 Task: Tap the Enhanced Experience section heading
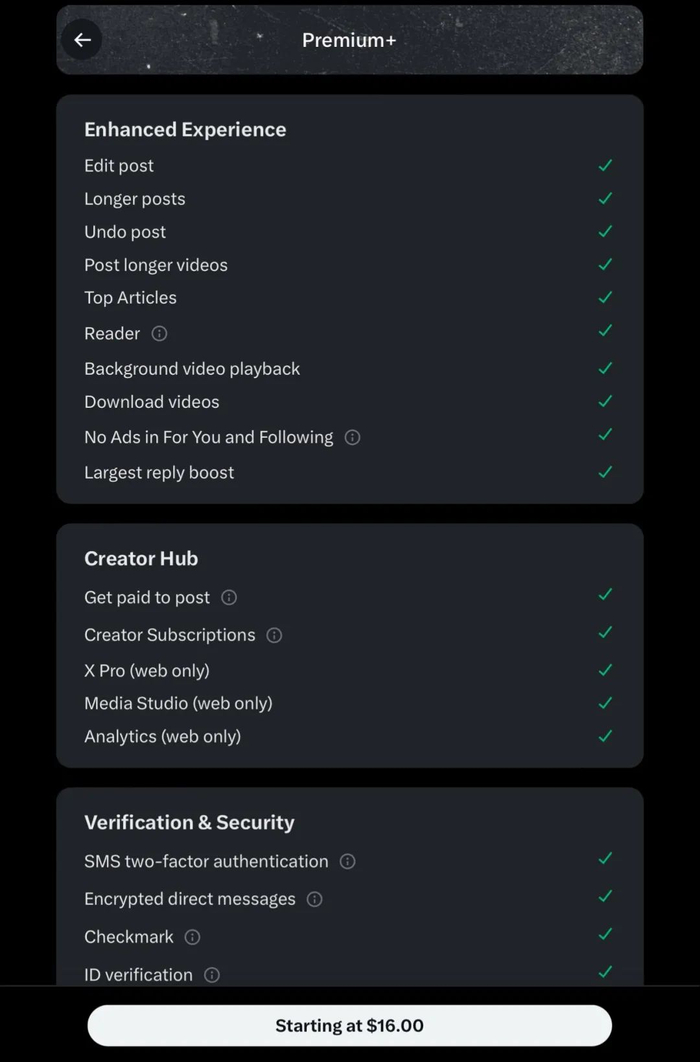point(185,129)
